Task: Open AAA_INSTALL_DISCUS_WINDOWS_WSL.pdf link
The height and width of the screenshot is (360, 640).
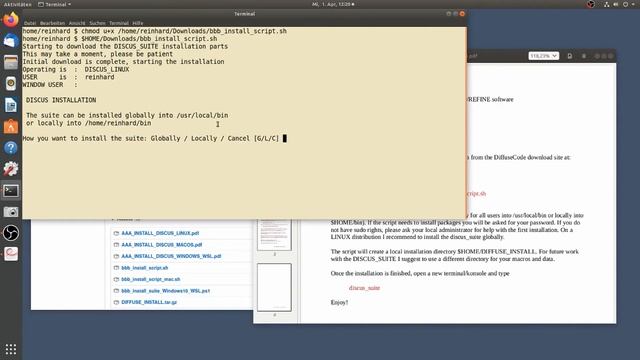Action: point(171,256)
